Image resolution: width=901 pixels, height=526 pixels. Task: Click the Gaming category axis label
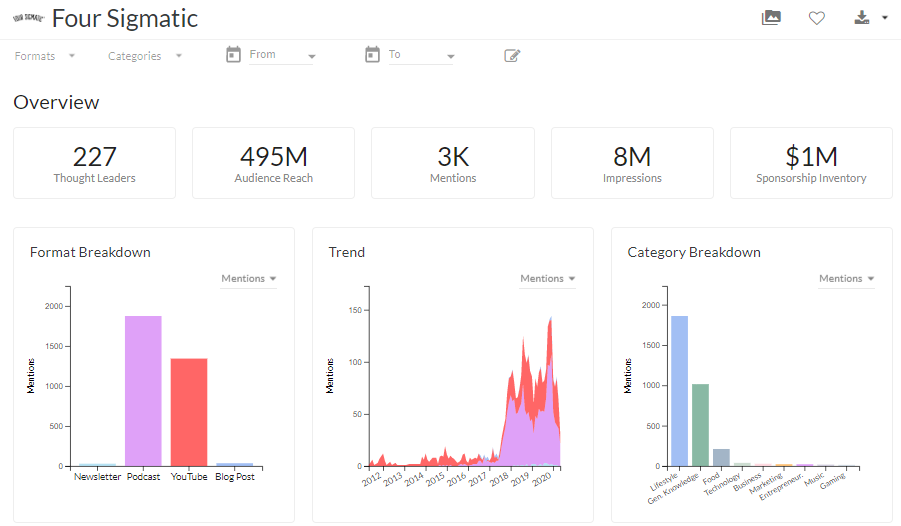point(833,481)
